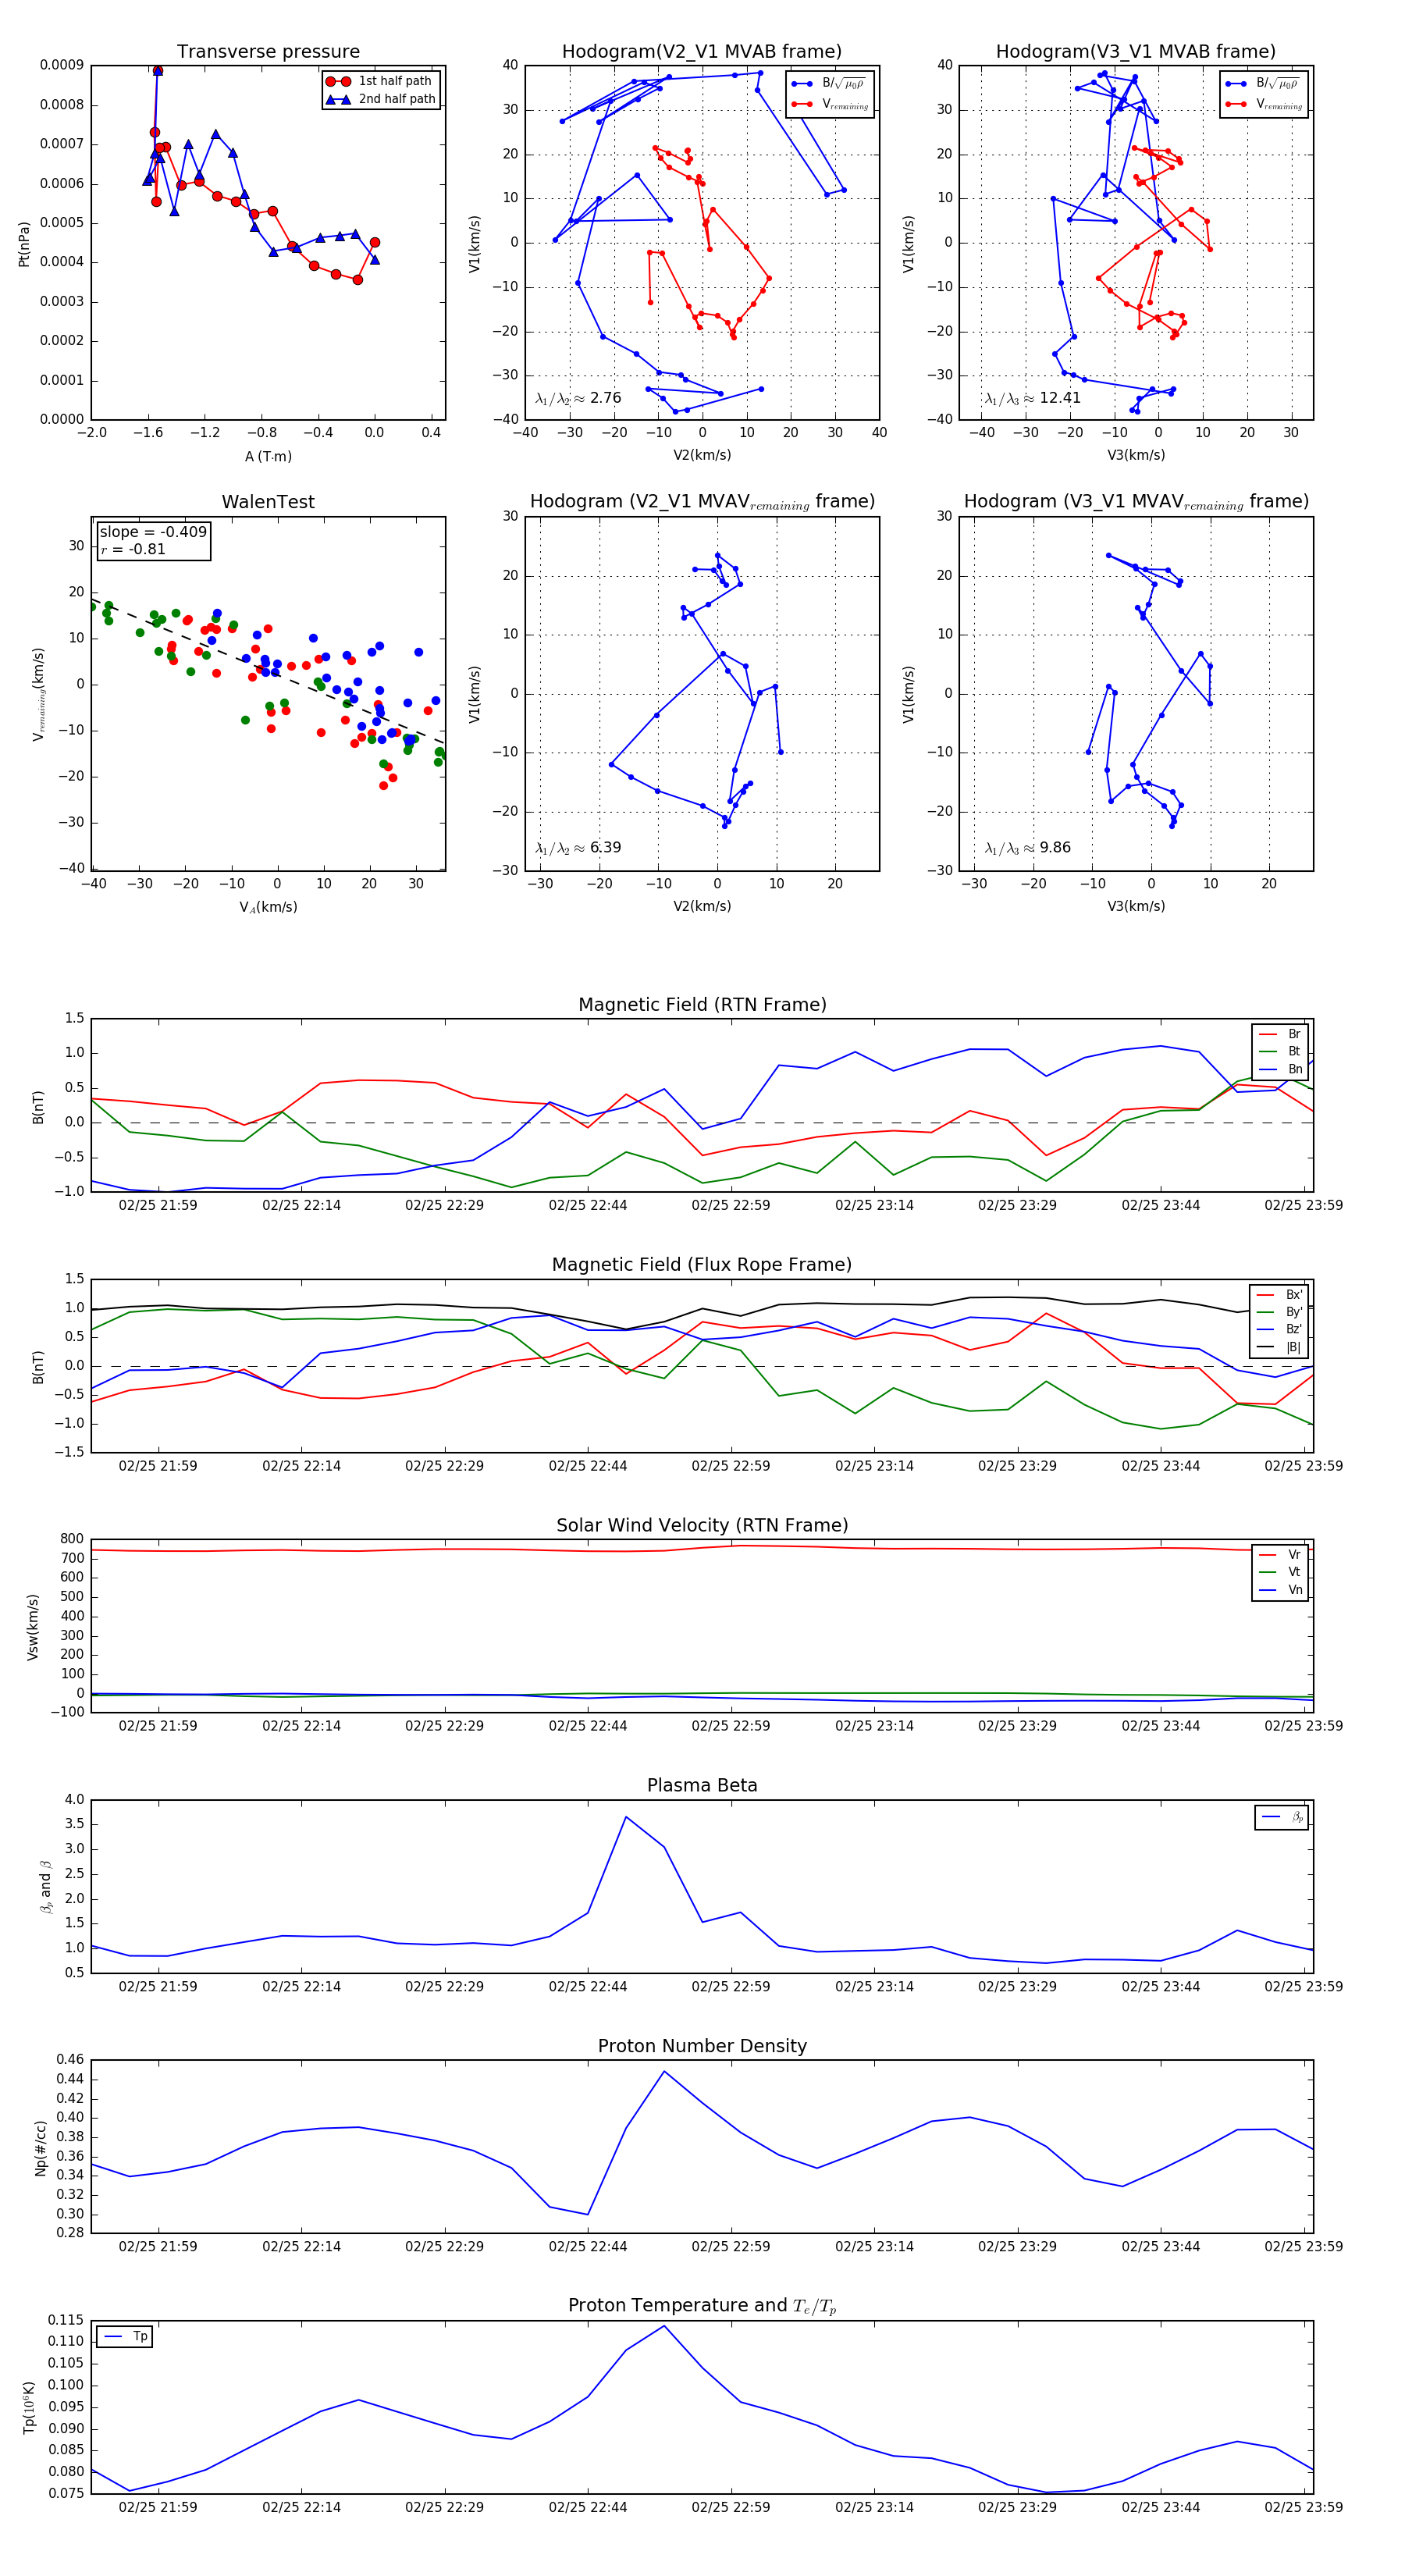Screen dimensions: 1405x2576
Task: Click the "Transverse pressure" plot title
Action: (268, 51)
